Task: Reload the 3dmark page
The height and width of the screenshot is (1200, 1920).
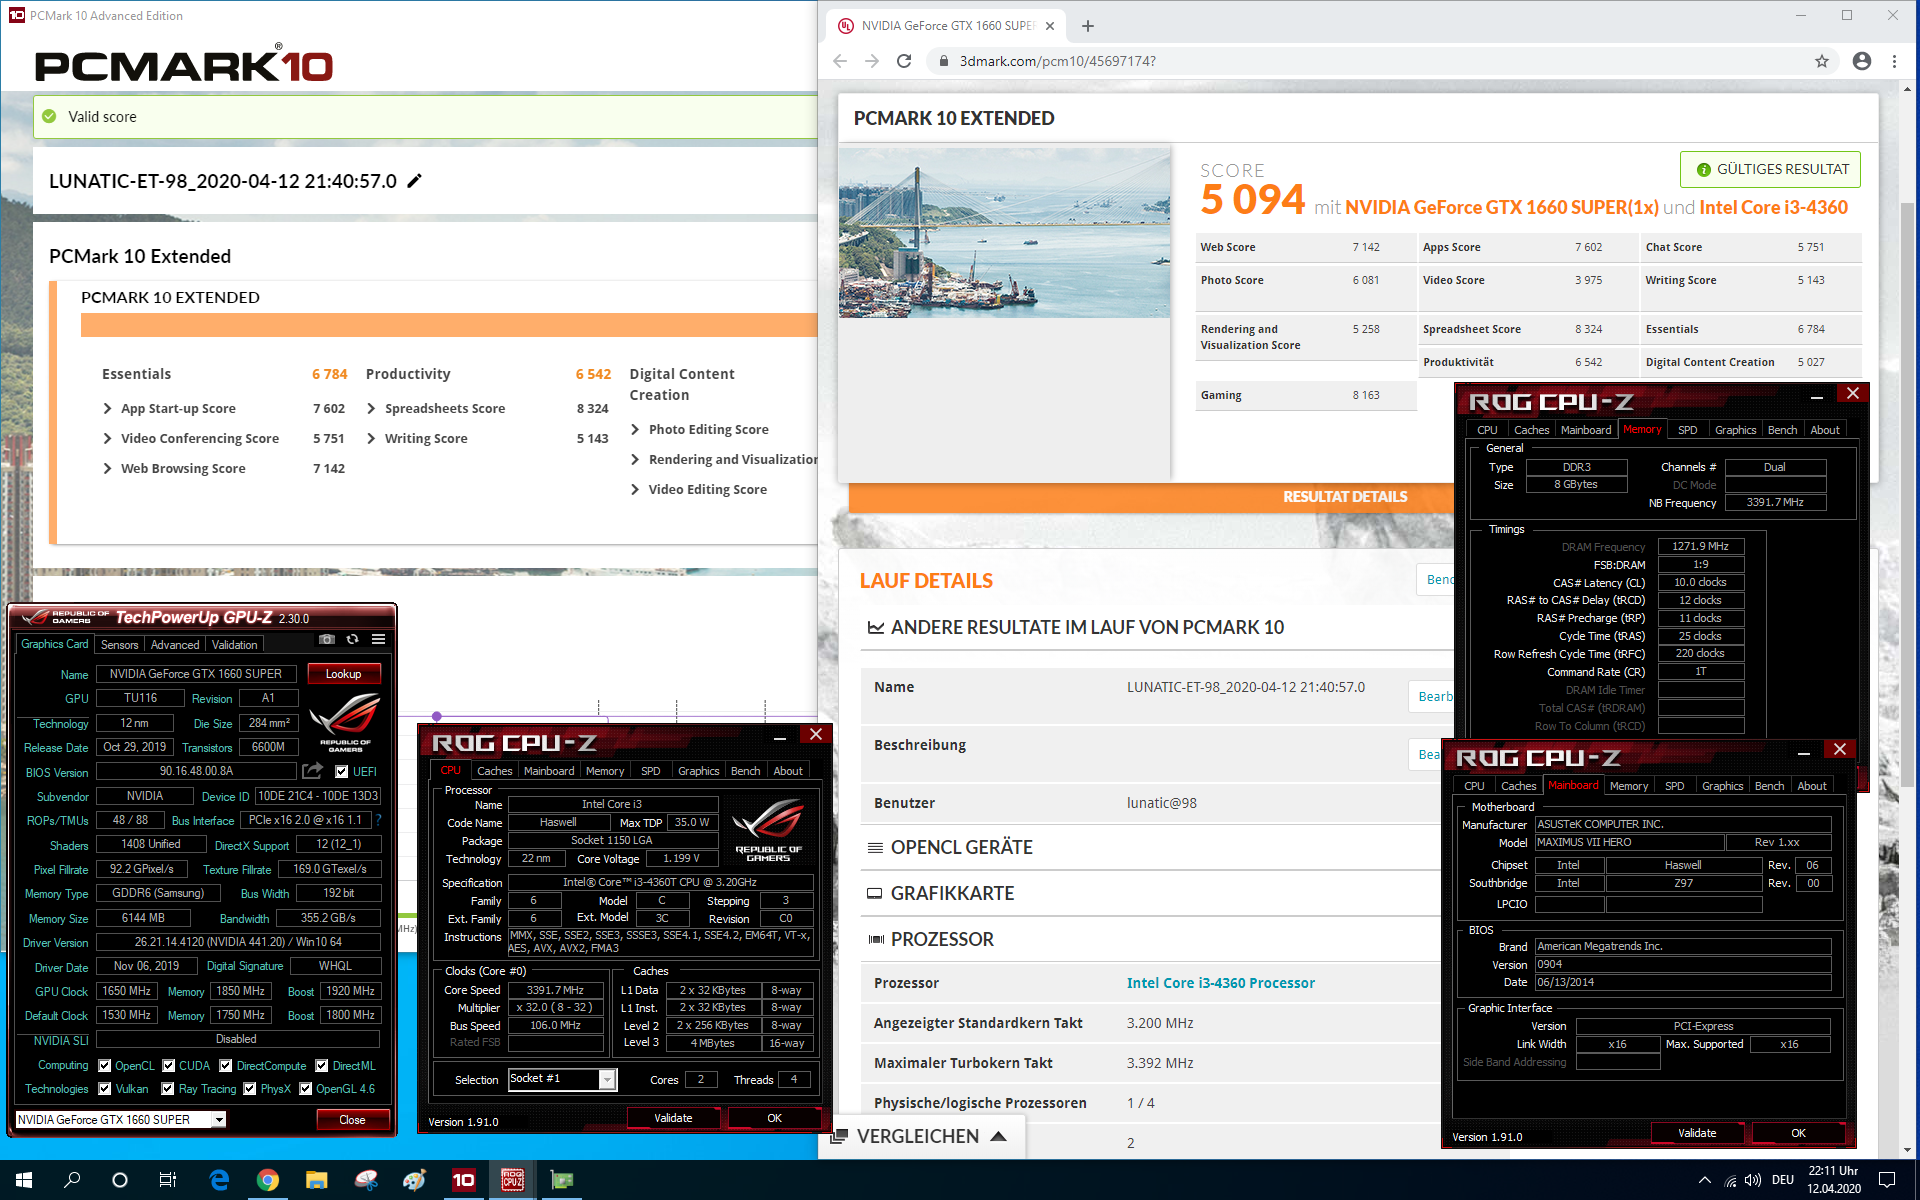Action: click(x=904, y=61)
